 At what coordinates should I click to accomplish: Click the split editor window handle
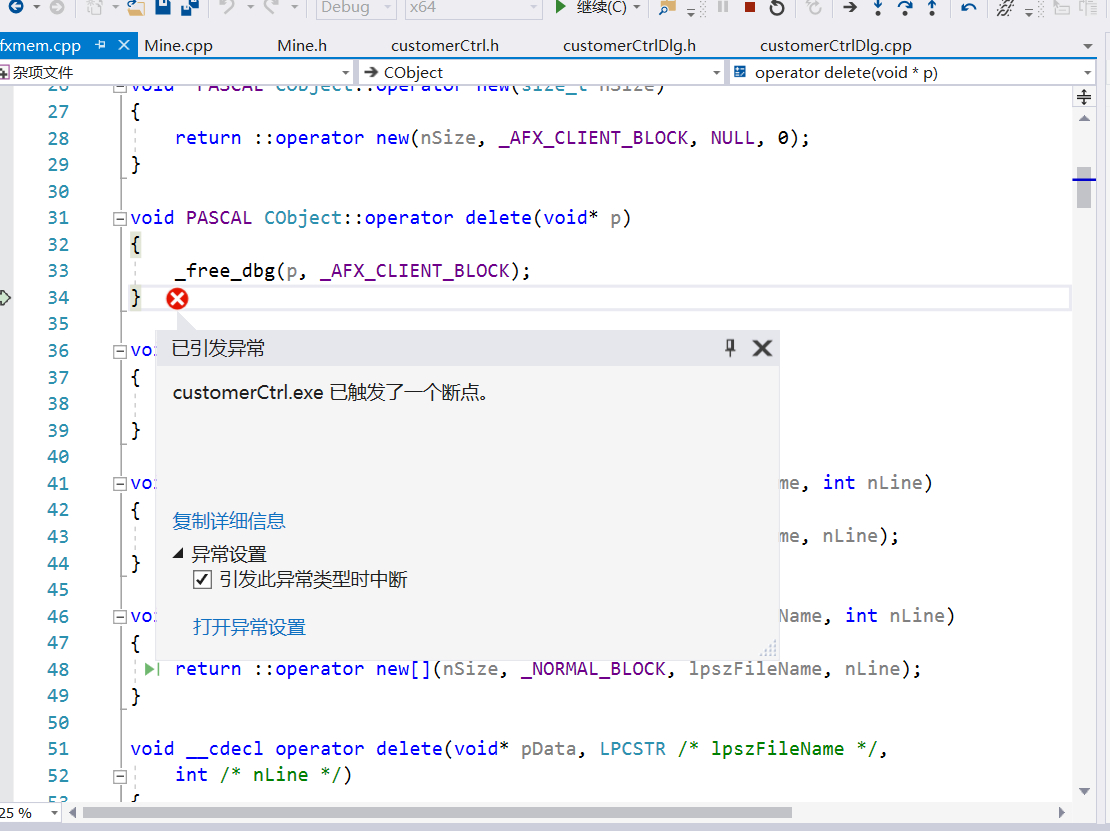pos(1084,97)
